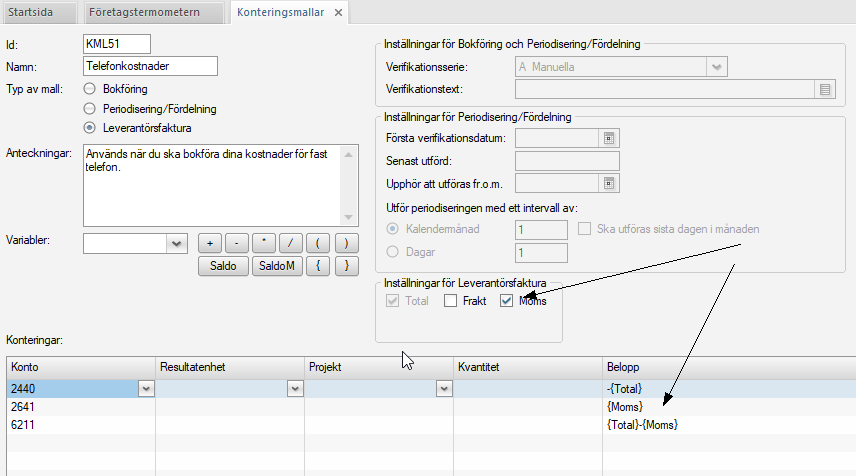Click the Anteckningar scrollbar down arrow

[349, 217]
